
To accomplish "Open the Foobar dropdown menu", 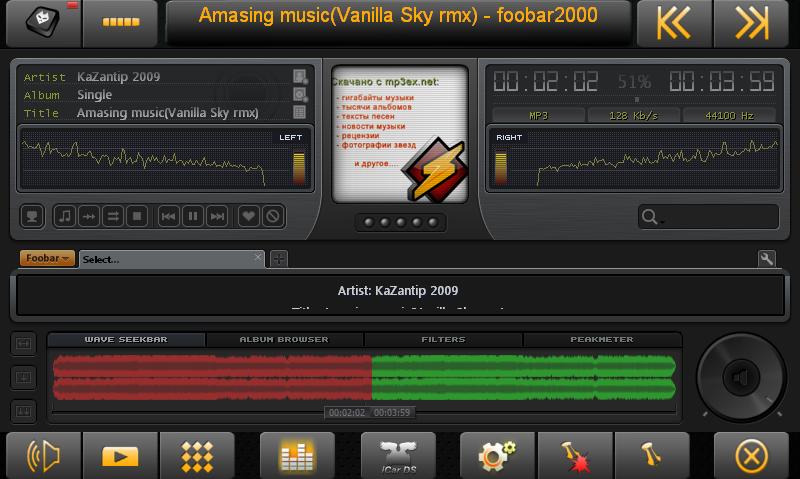I will (48, 259).
